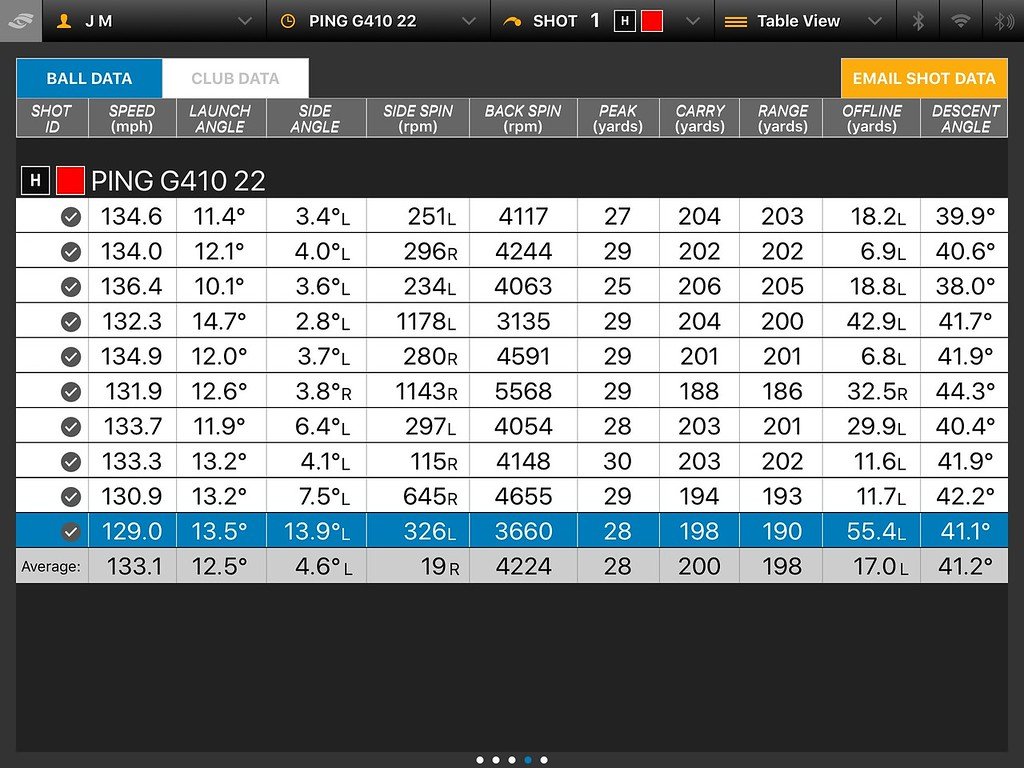This screenshot has height=768, width=1024.
Task: Tap the SIDE SPIN (rpm) column header
Action: point(418,118)
